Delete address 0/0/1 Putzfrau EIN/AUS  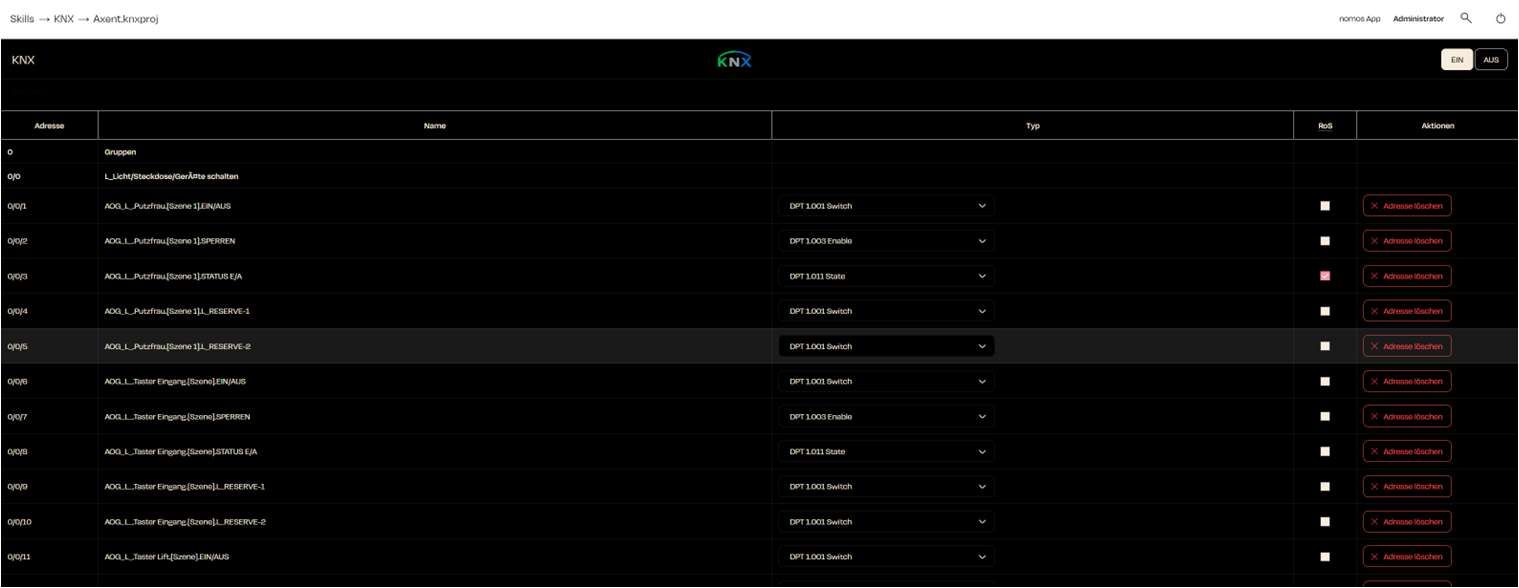point(1406,206)
